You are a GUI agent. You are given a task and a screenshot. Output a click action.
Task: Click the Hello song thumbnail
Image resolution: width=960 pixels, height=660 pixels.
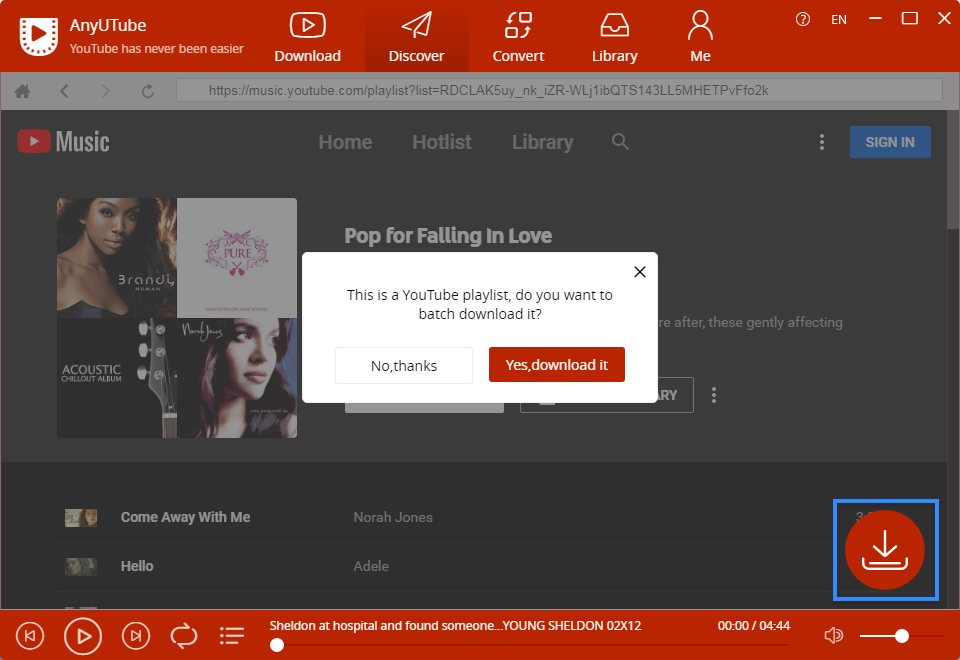click(81, 566)
